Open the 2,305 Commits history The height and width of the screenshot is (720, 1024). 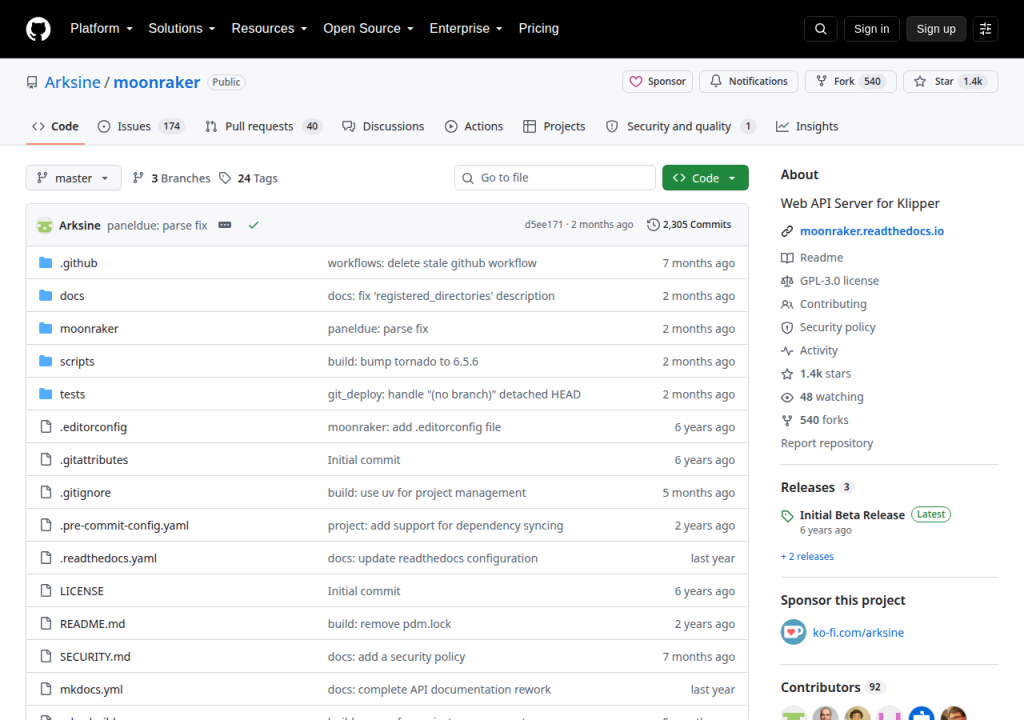pyautogui.click(x=689, y=225)
